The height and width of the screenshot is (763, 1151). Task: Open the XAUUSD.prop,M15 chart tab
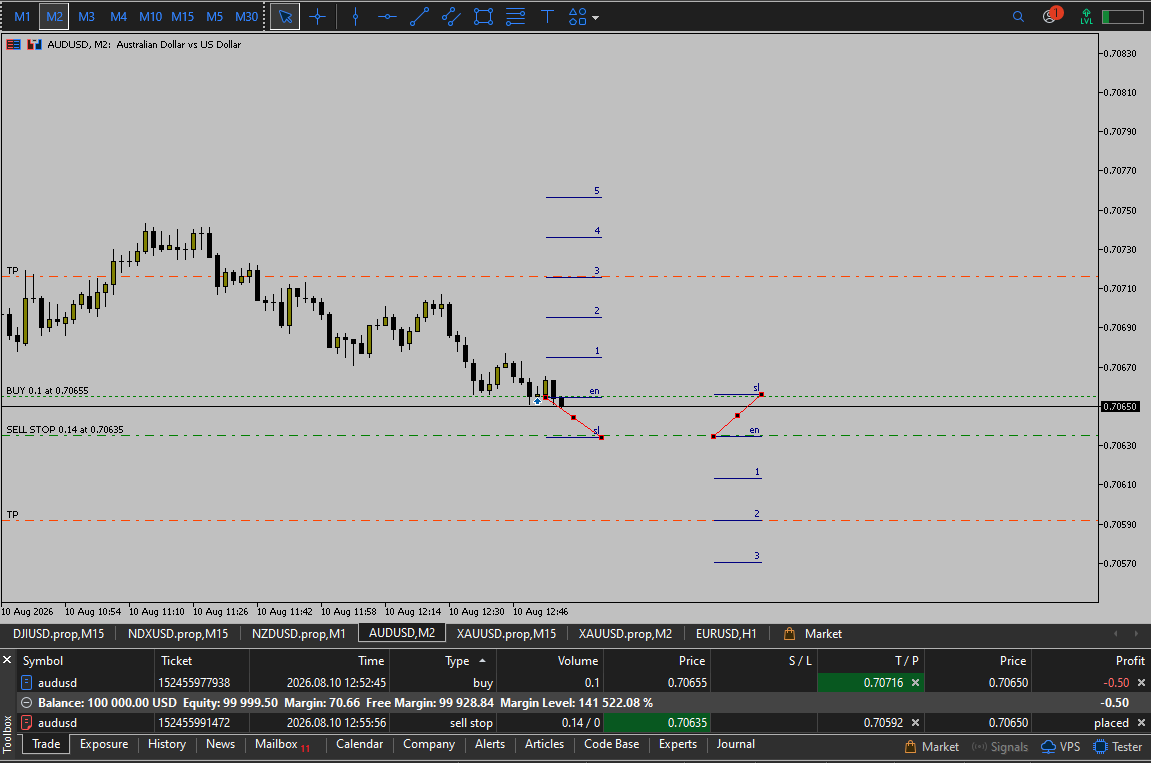coord(506,634)
